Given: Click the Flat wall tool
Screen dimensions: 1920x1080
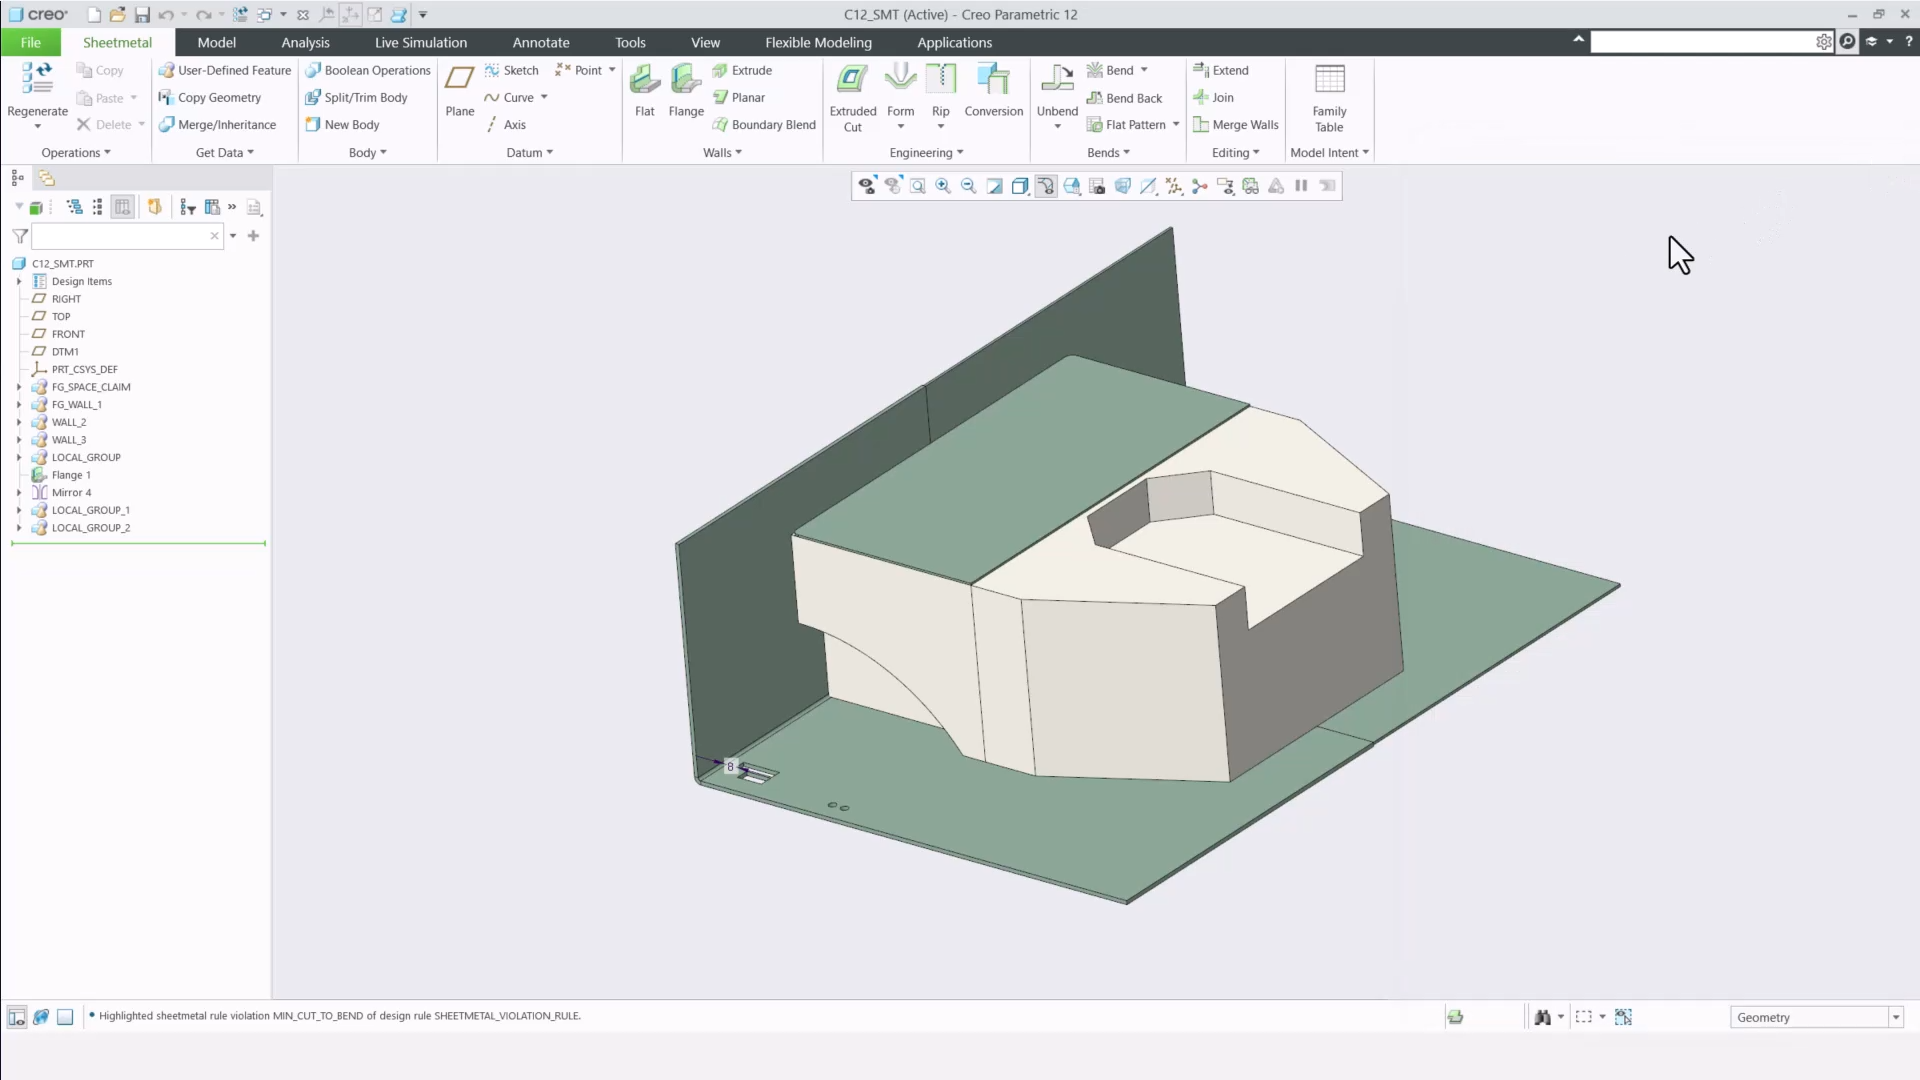Looking at the screenshot, I should coord(645,91).
